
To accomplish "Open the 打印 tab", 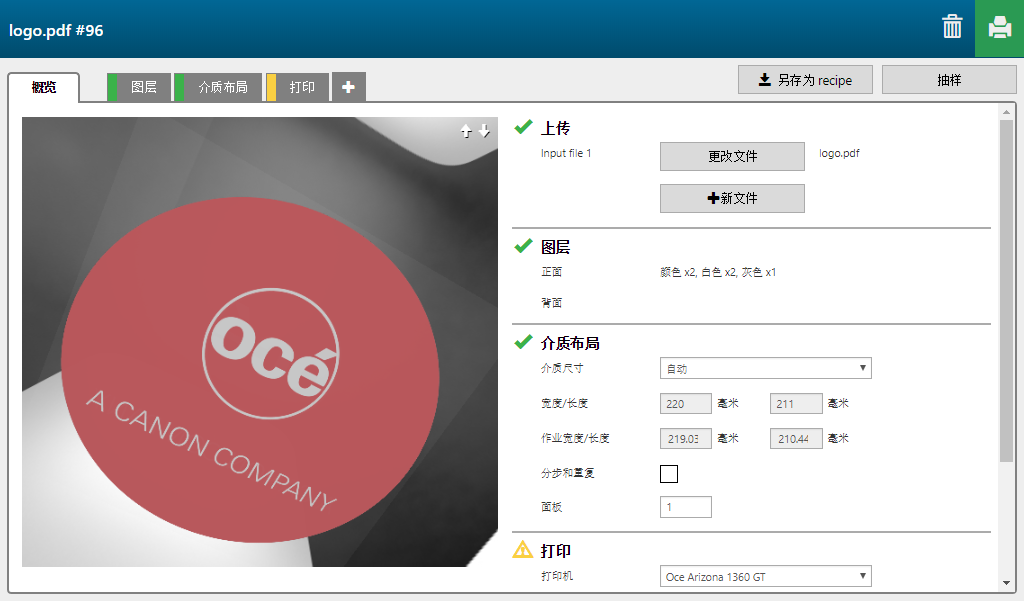I will [297, 87].
